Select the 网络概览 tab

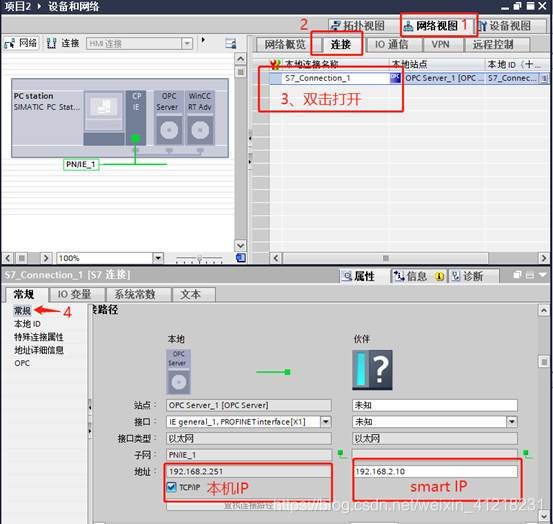(x=285, y=44)
